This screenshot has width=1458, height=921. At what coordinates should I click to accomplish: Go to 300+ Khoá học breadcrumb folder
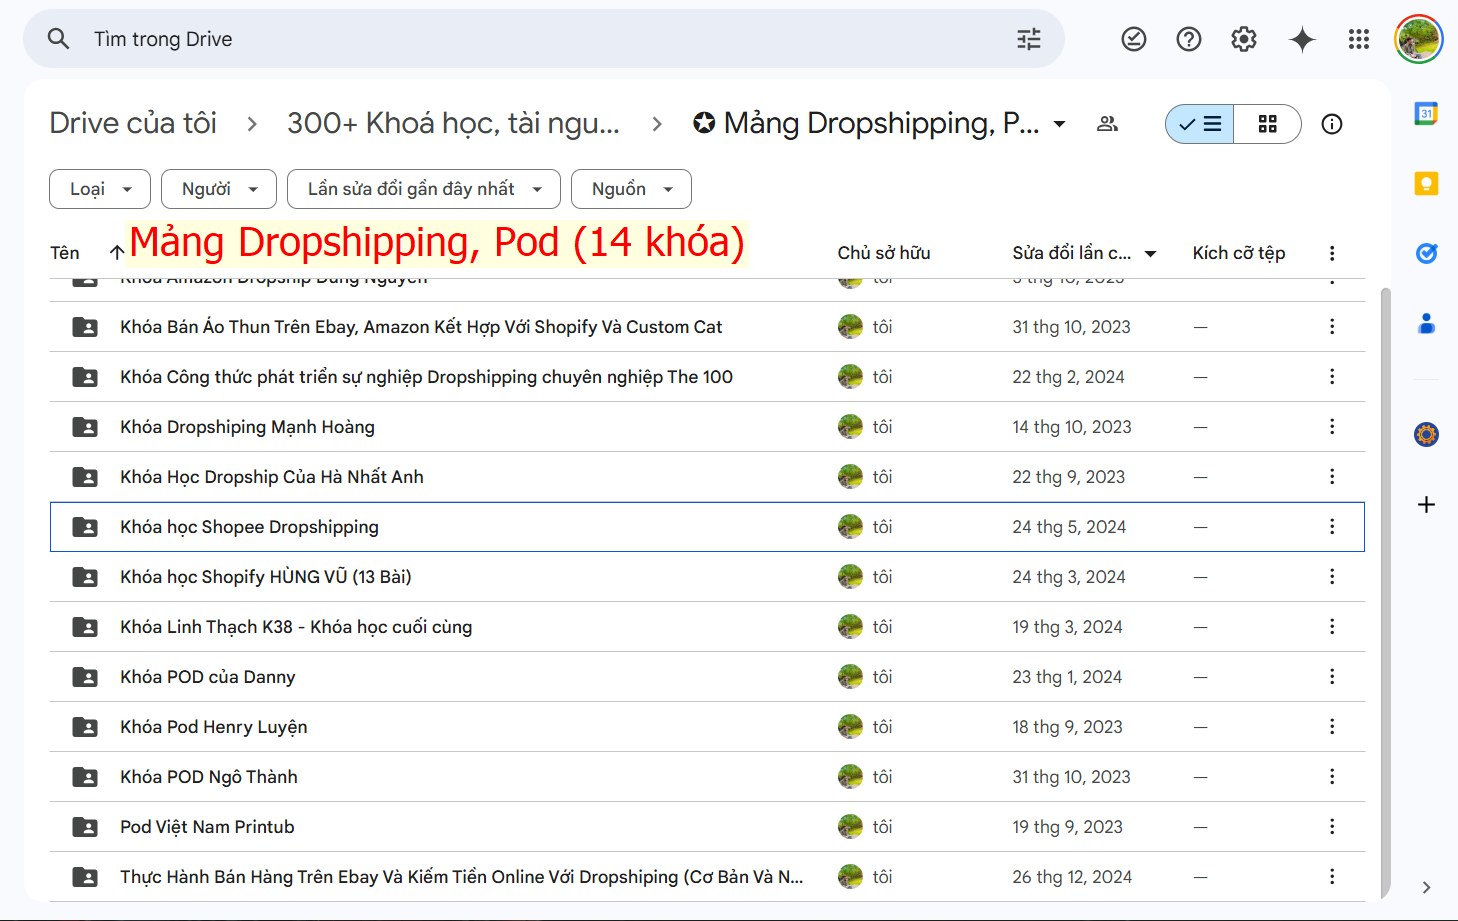[453, 123]
